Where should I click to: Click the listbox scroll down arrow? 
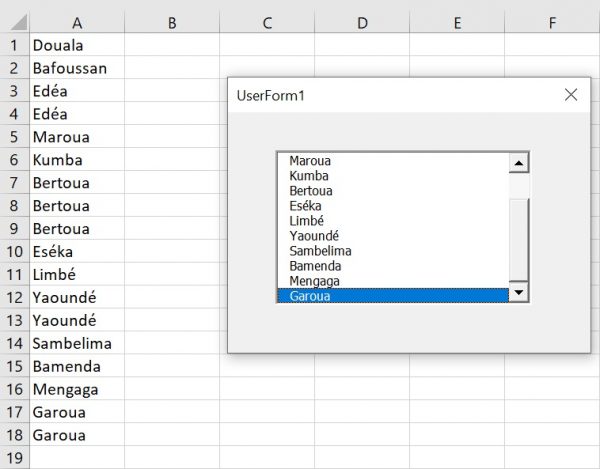click(x=518, y=292)
